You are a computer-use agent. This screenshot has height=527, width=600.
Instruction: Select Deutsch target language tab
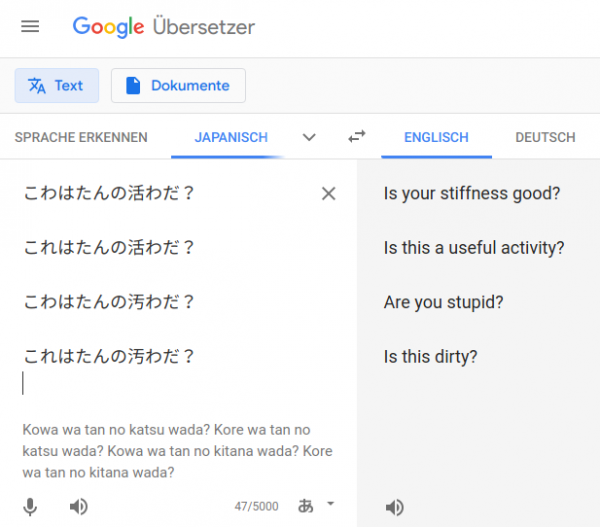pyautogui.click(x=545, y=137)
